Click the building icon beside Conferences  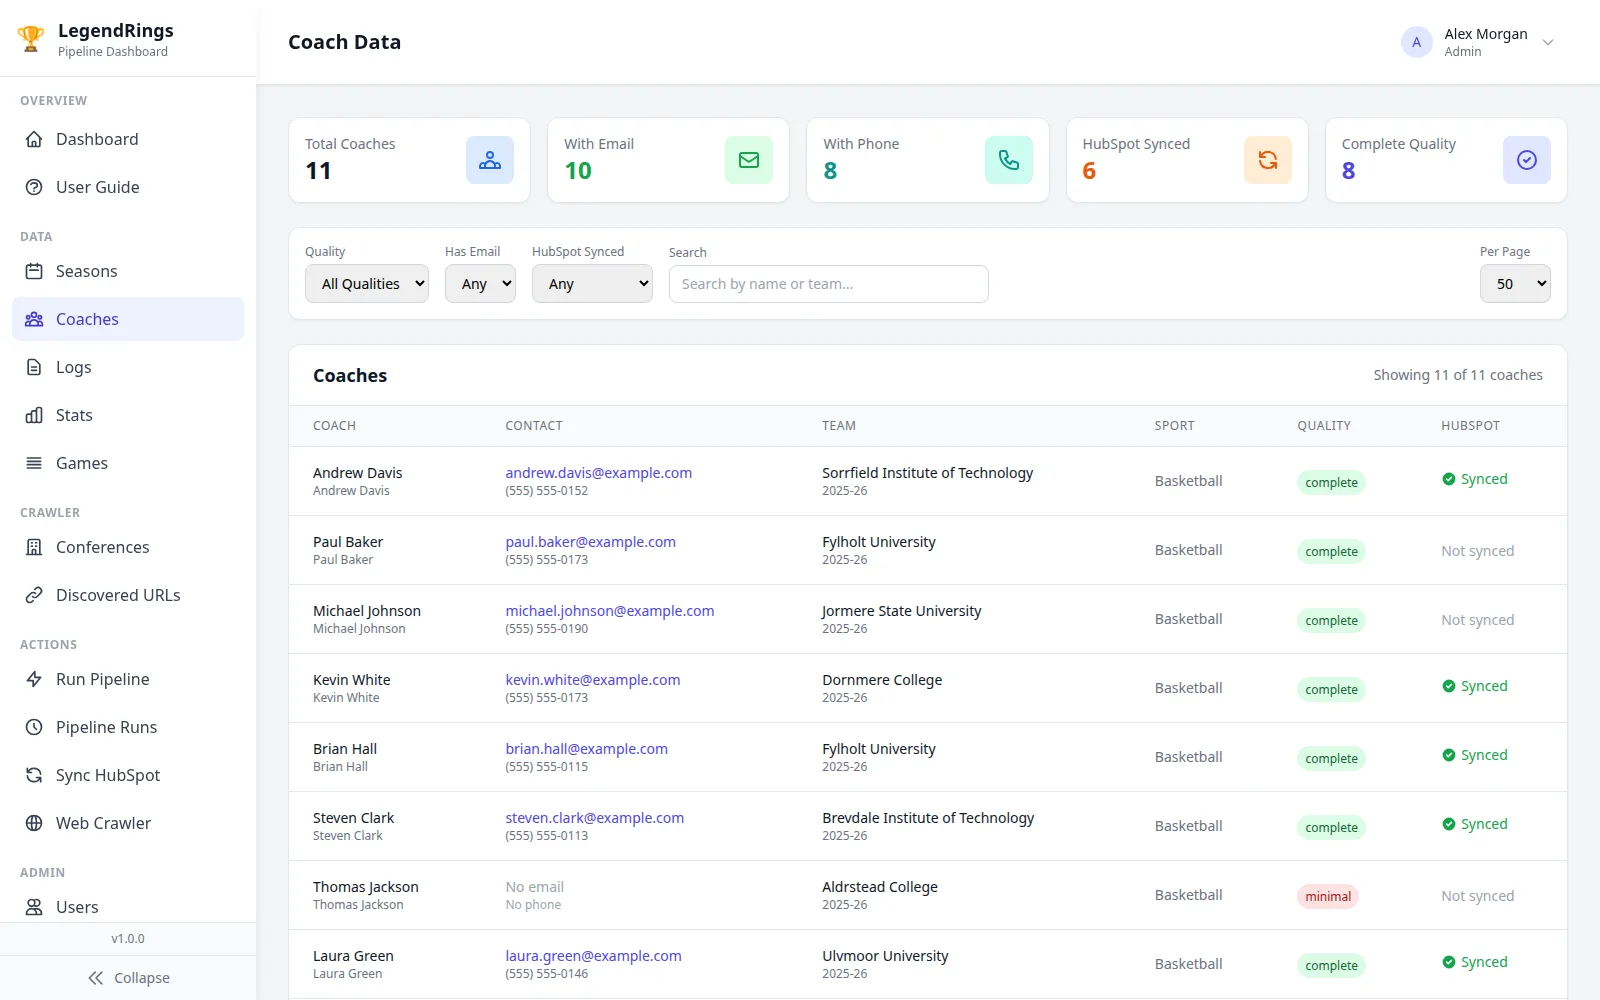34,547
